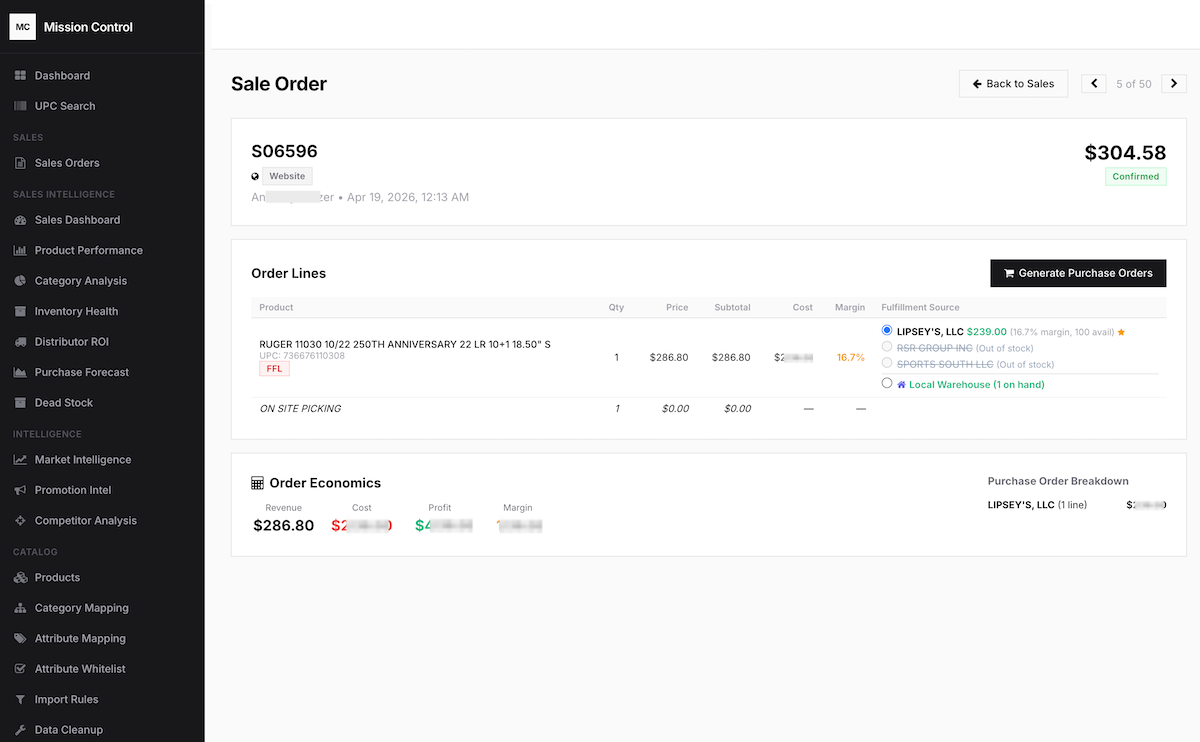Click the 16.7% margin cell
1200x742 pixels.
(x=851, y=357)
